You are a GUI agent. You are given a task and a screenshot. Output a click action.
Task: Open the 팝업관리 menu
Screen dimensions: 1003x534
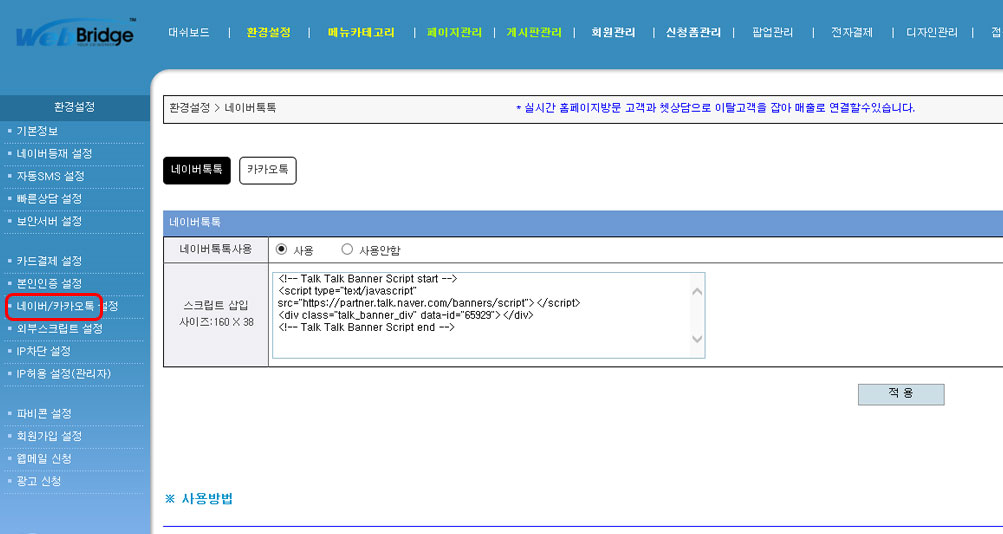773,32
